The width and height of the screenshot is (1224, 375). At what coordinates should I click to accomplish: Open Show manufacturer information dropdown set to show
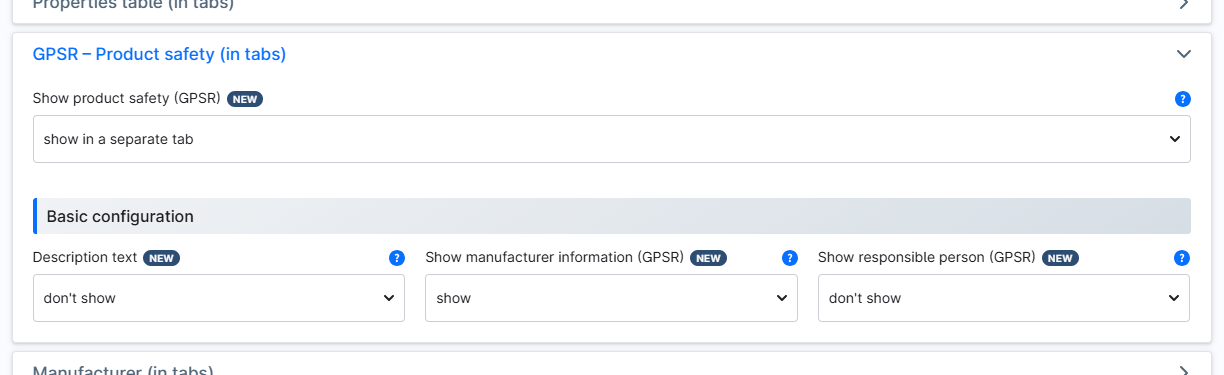coord(611,298)
